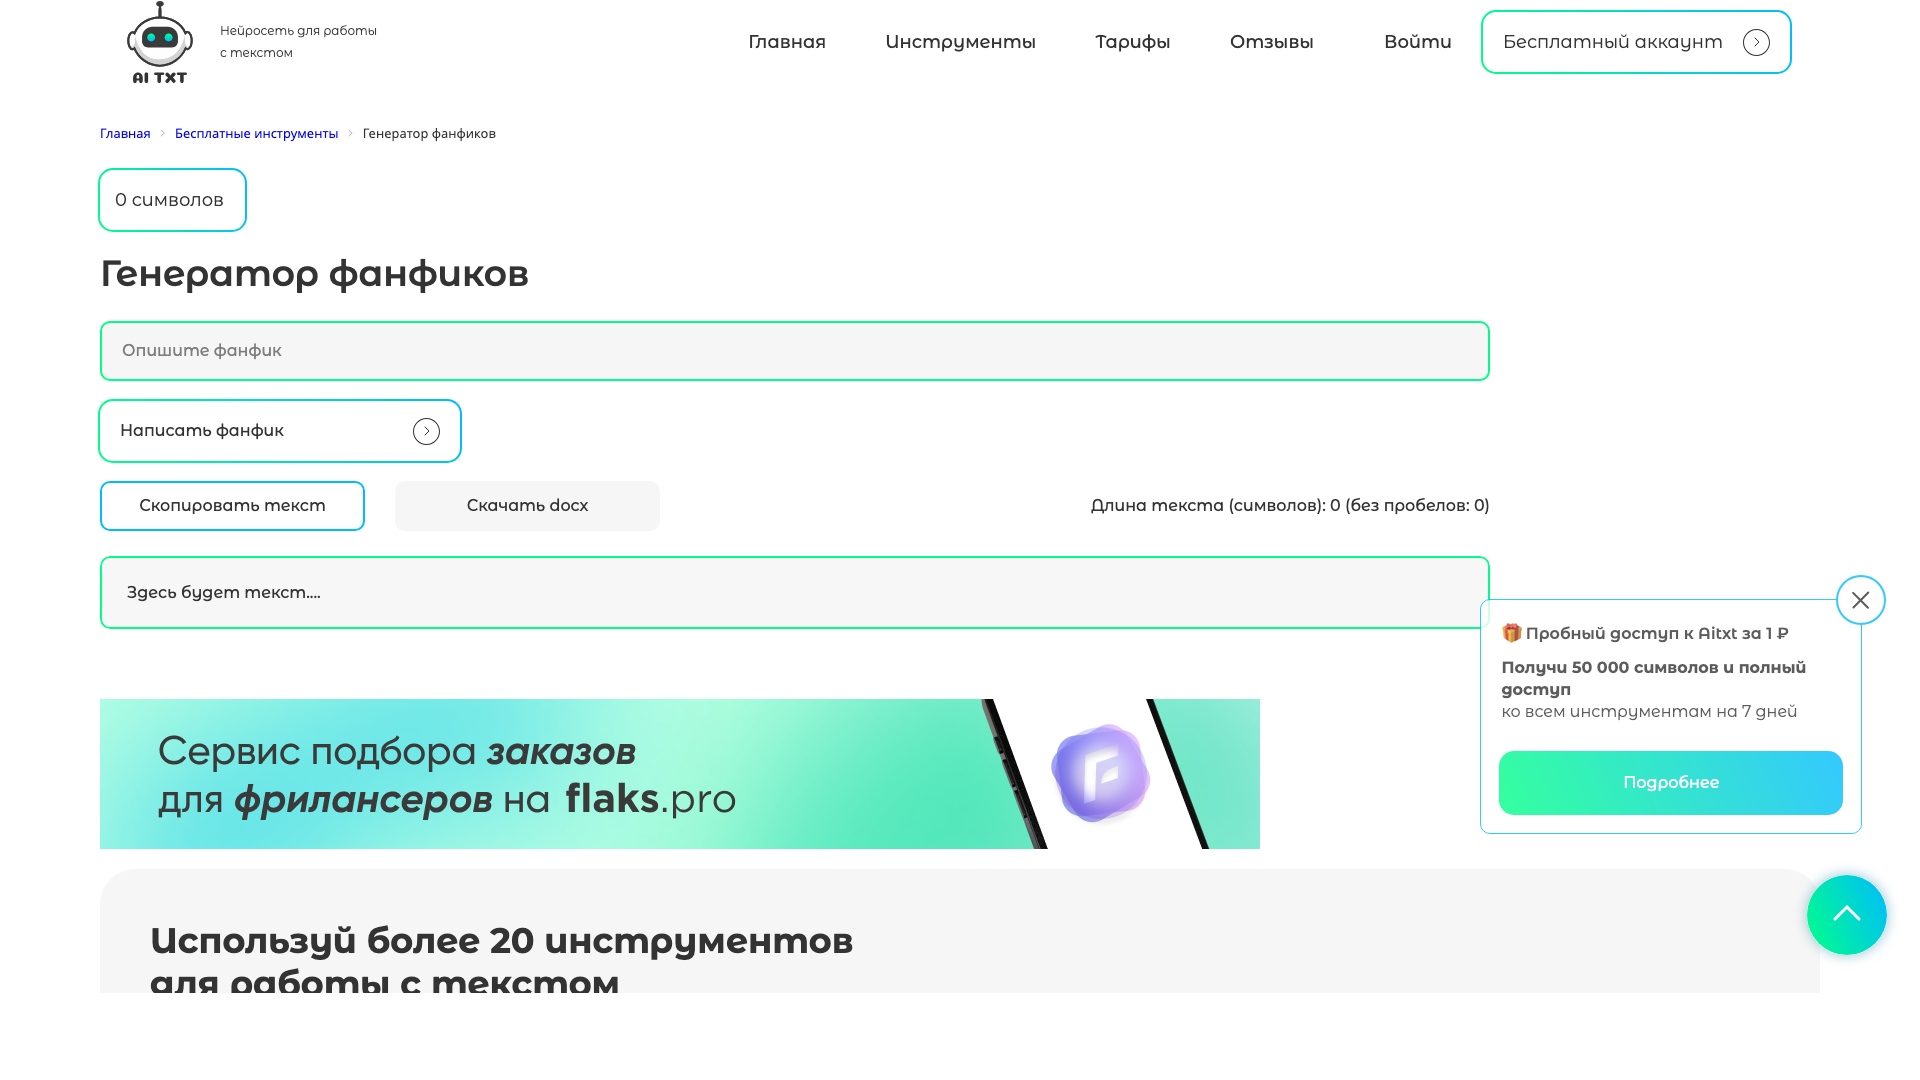Viewport: 1920px width, 1080px height.
Task: Click the arrow icon in Бесплатный аккаунт button
Action: [1756, 42]
